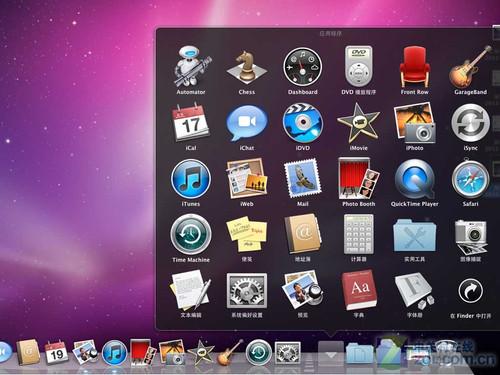Click the Open in Finder arrow button
This screenshot has height=375, width=500.
[x=470, y=291]
